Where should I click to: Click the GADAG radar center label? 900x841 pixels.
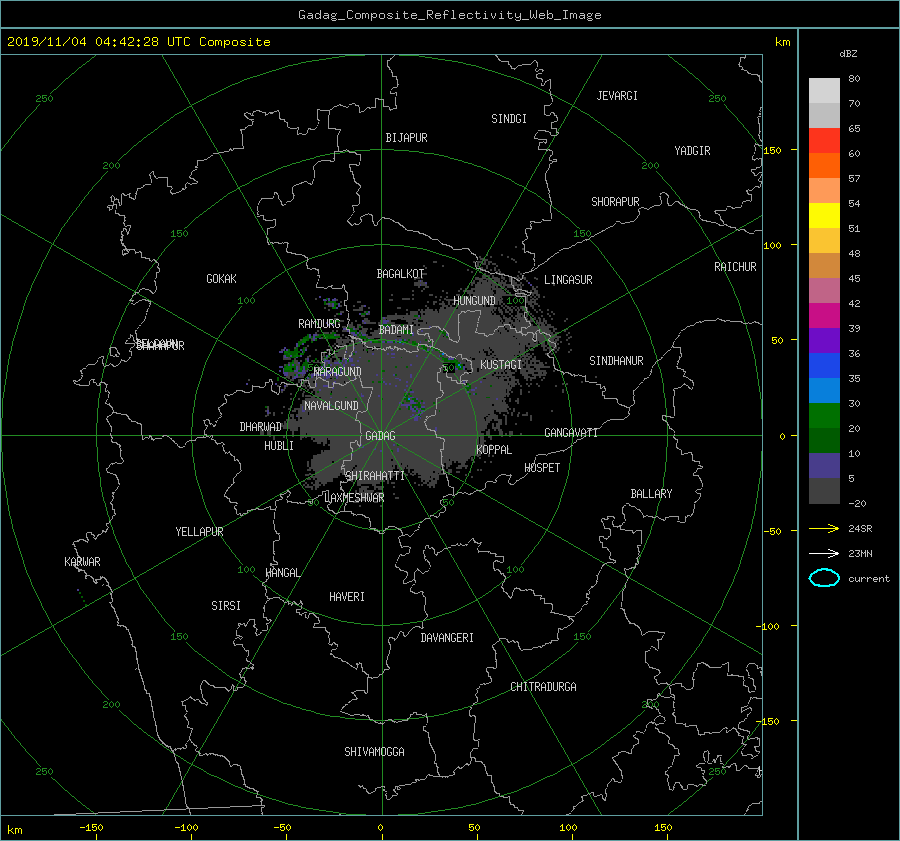tap(381, 436)
